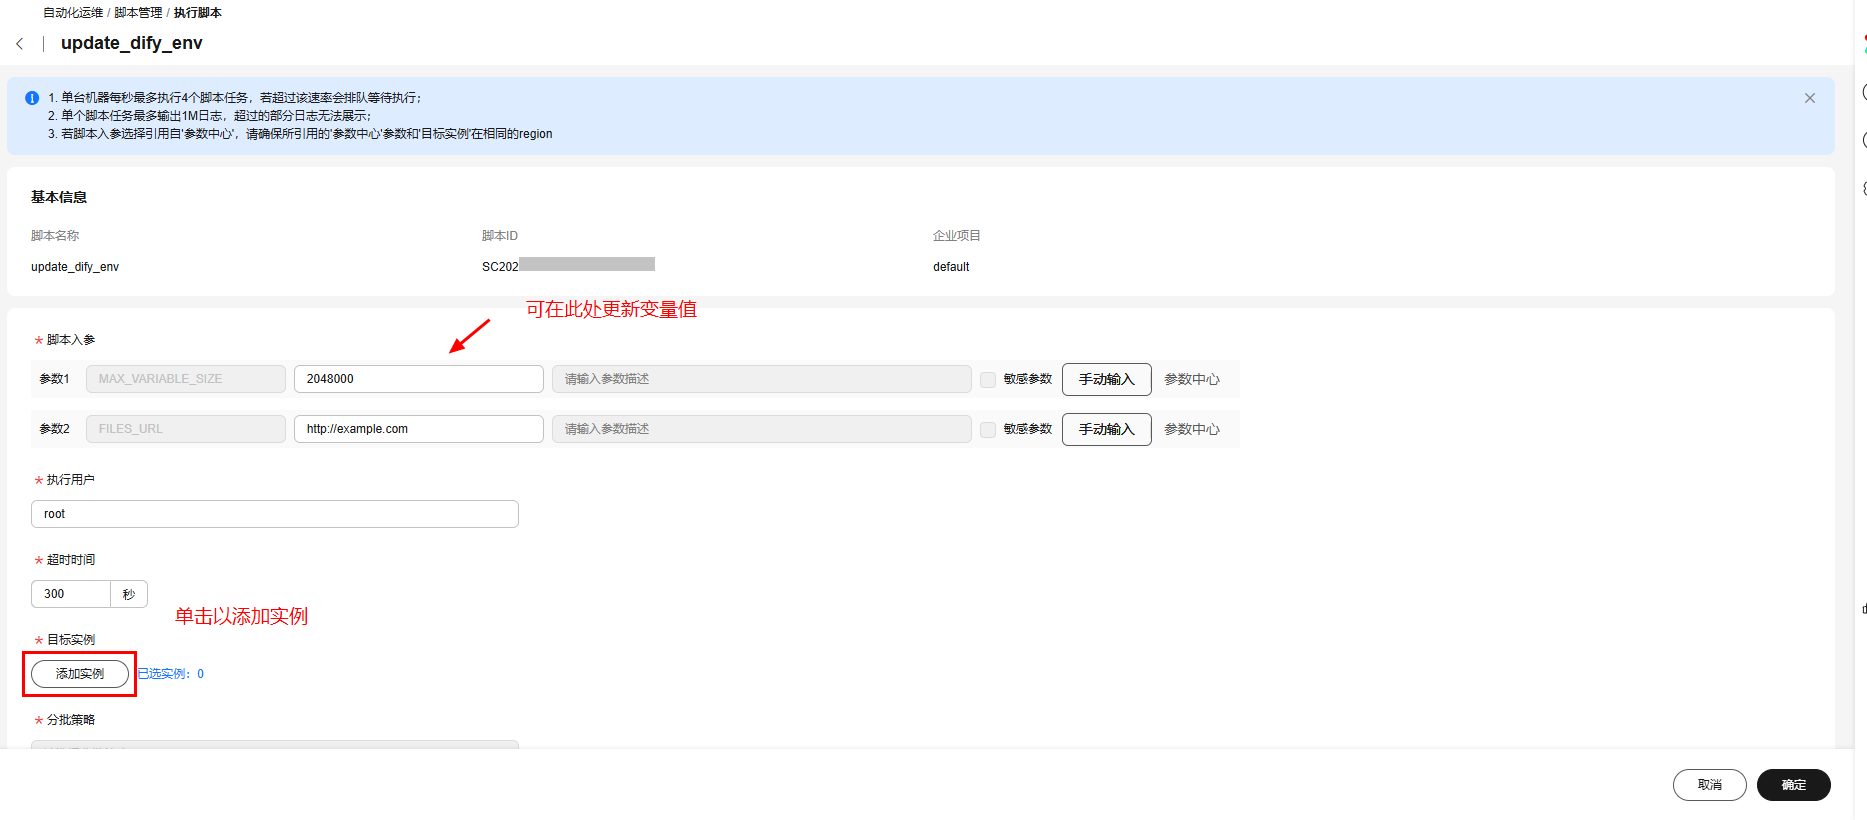Click the page title update_dify_env in the header
The height and width of the screenshot is (820, 1867).
pos(132,43)
